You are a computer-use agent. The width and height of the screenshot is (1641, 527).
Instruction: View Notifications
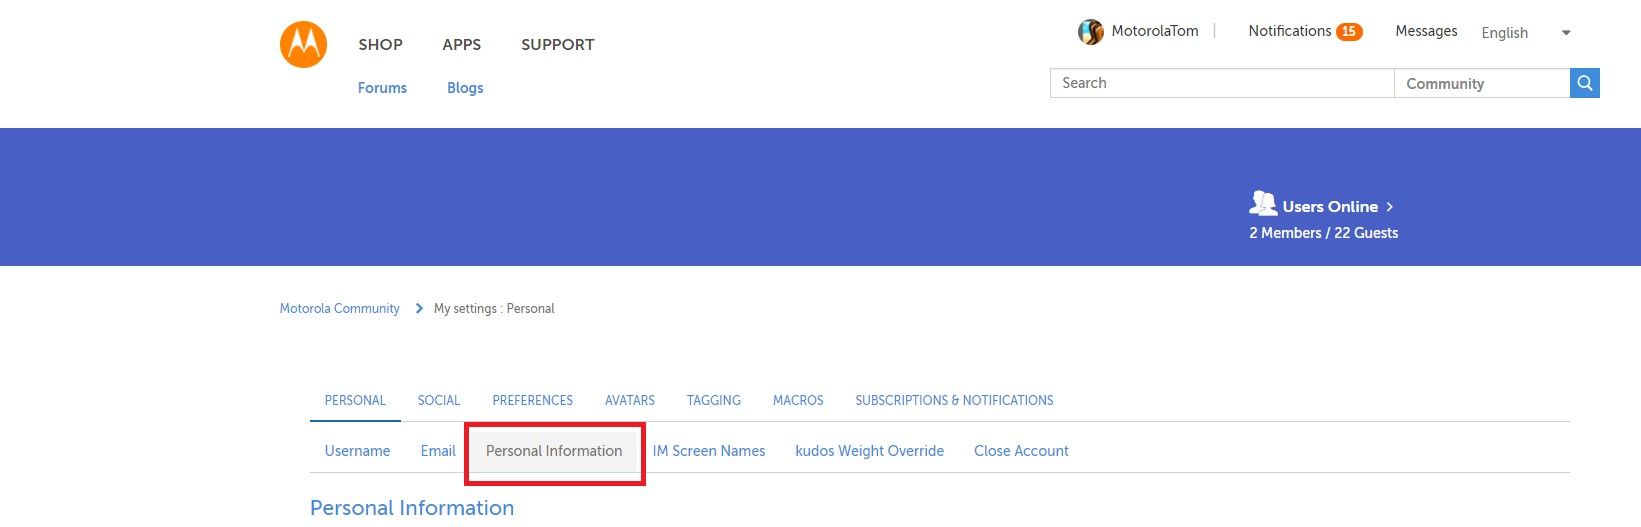pyautogui.click(x=1289, y=31)
